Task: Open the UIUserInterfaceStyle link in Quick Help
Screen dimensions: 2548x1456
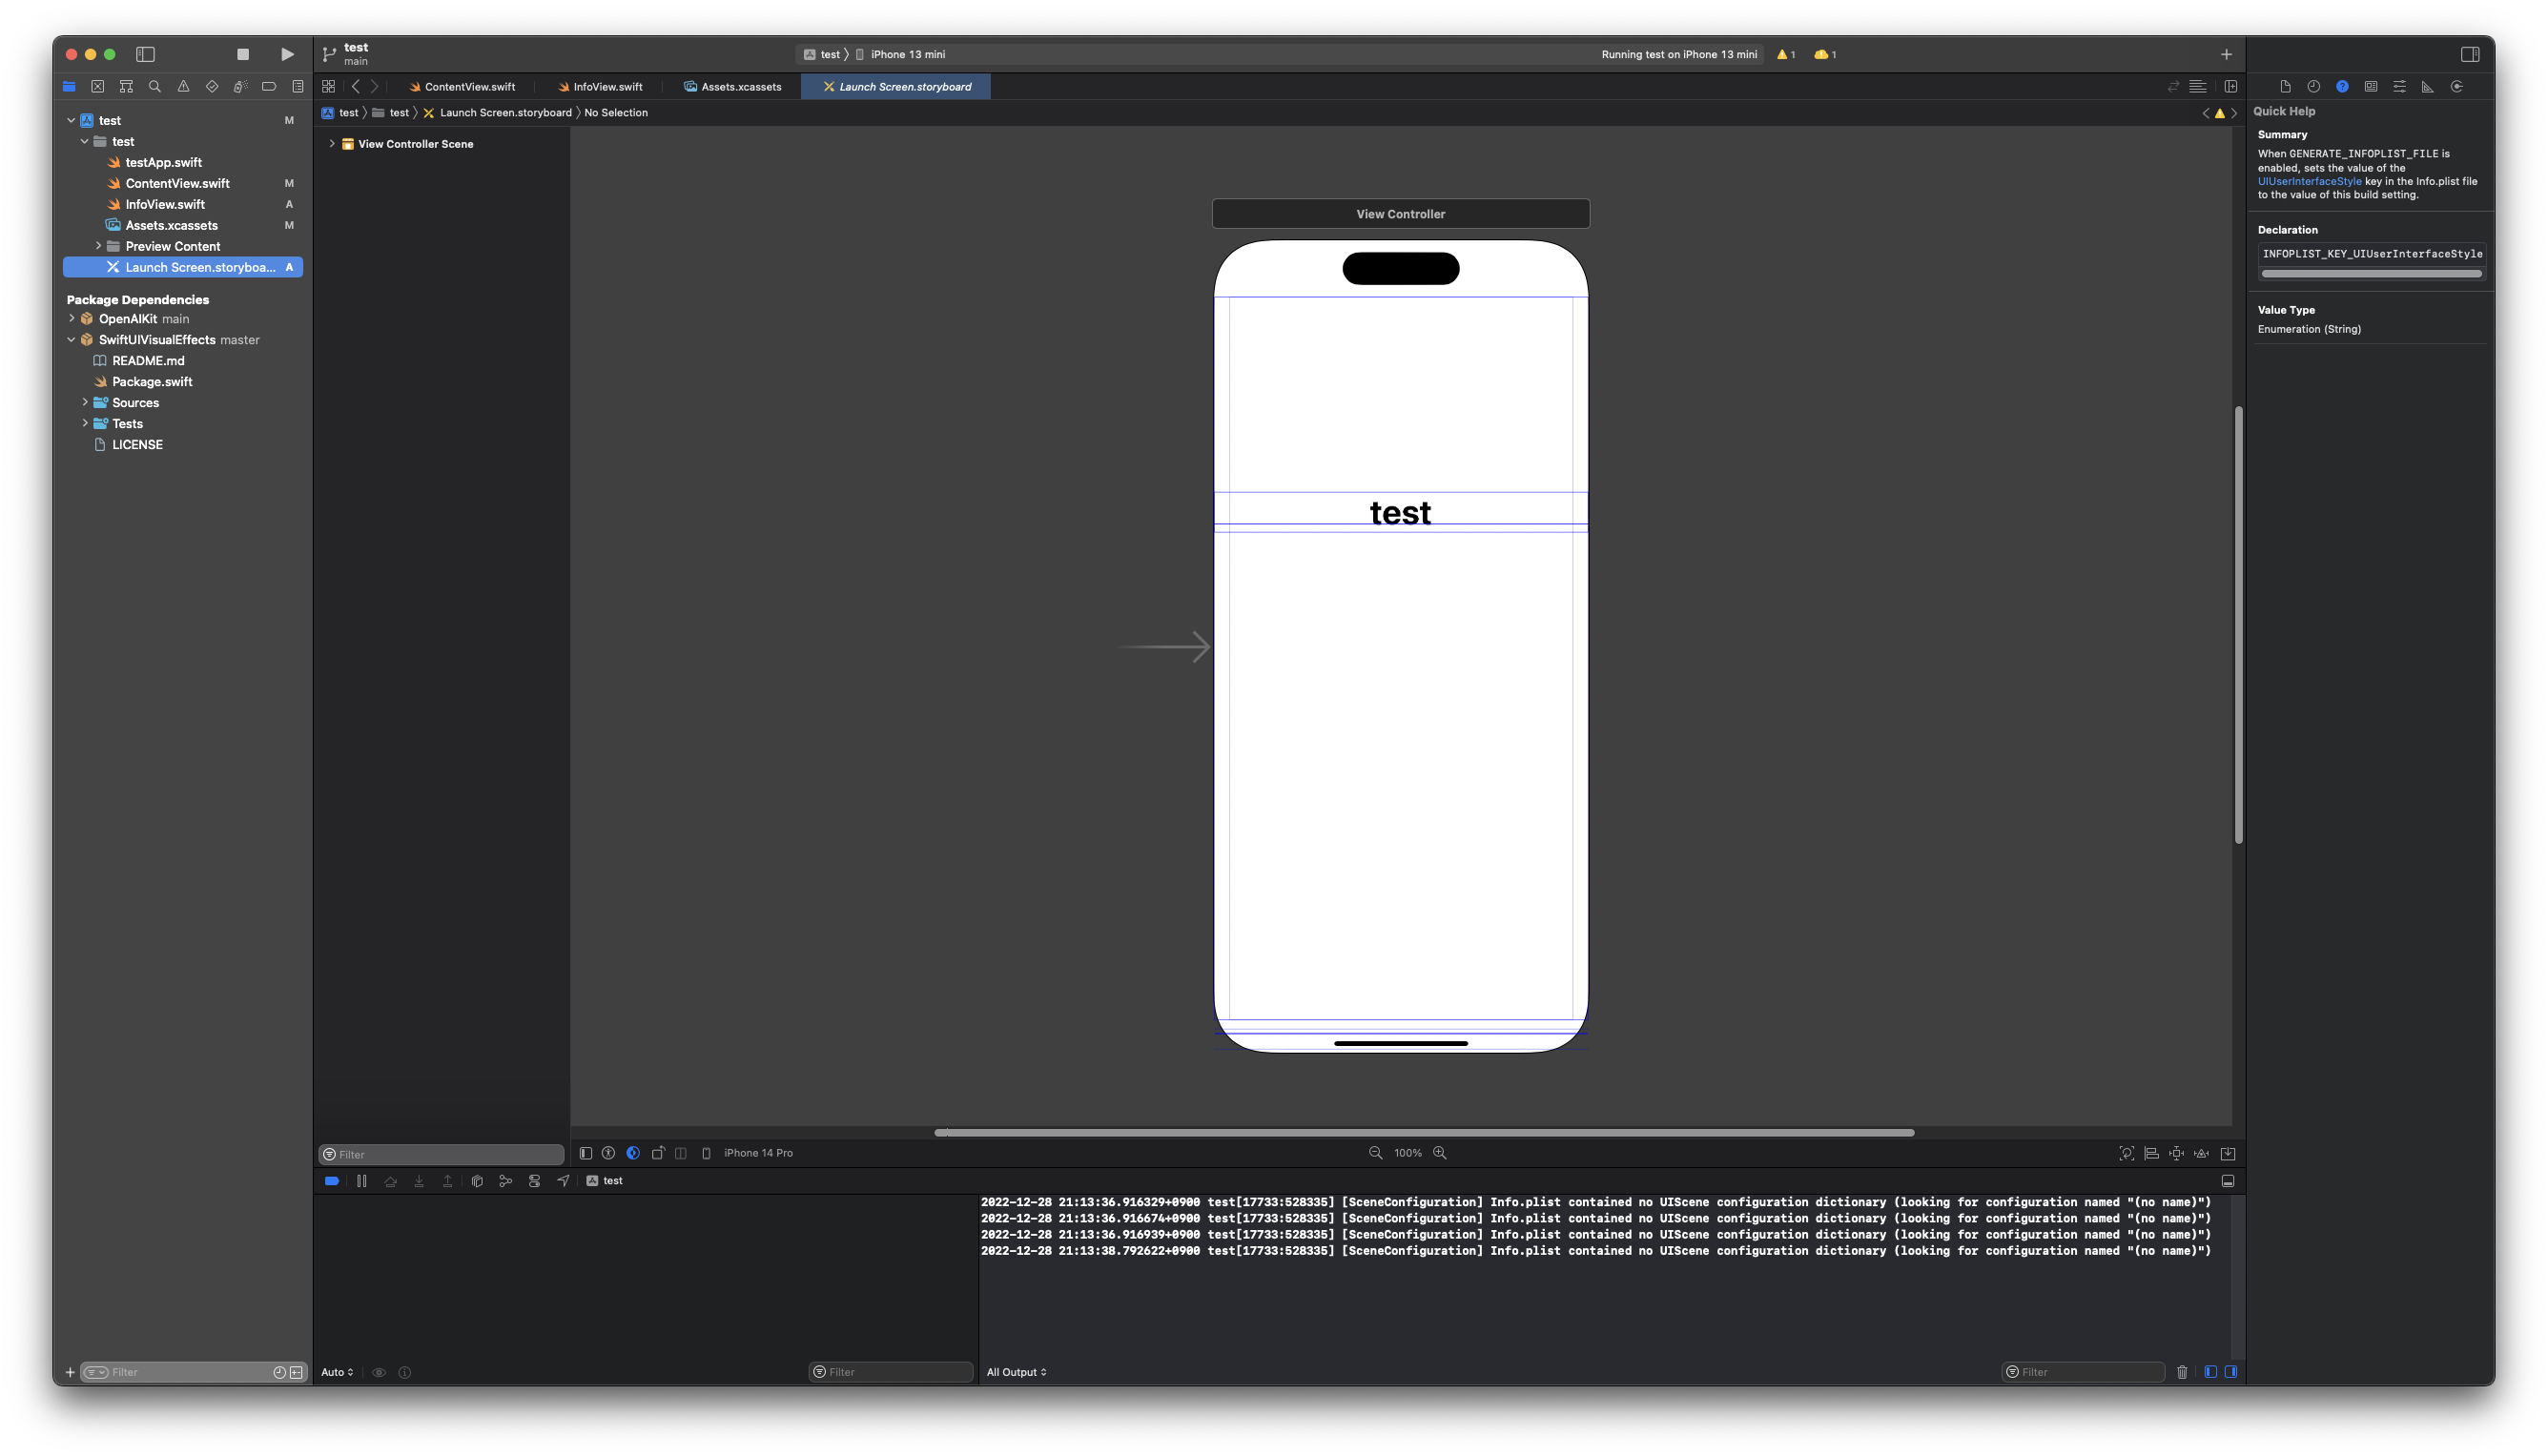Action: (x=2309, y=182)
